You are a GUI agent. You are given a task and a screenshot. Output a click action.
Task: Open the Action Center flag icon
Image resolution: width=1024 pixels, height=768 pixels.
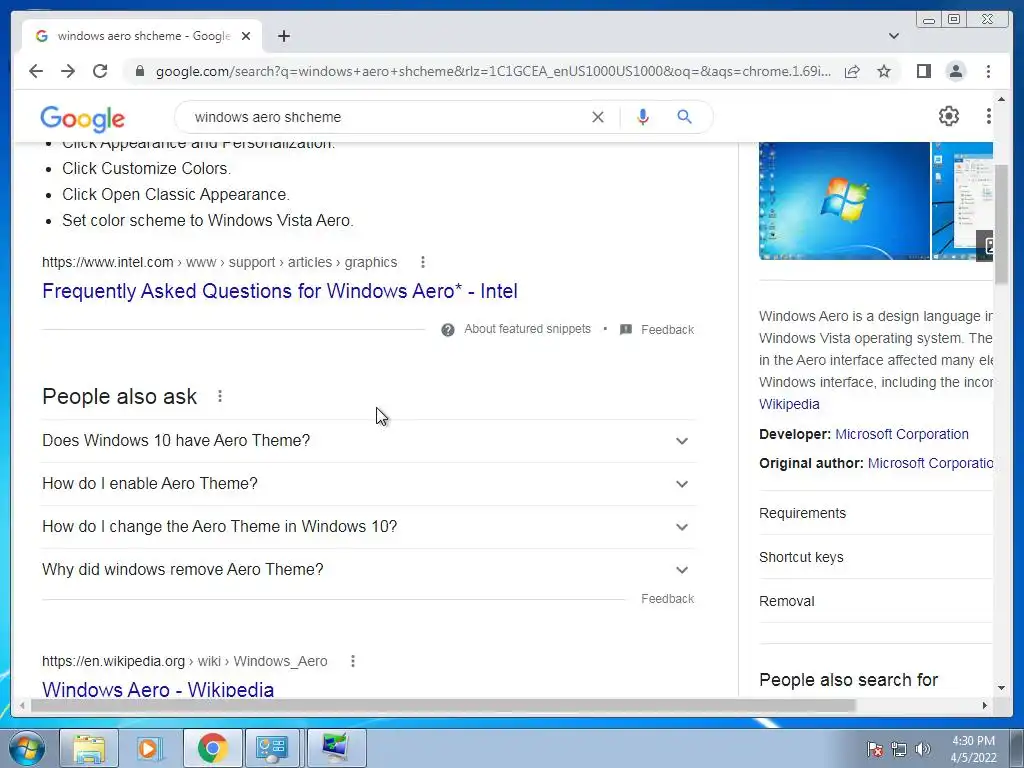pos(875,749)
